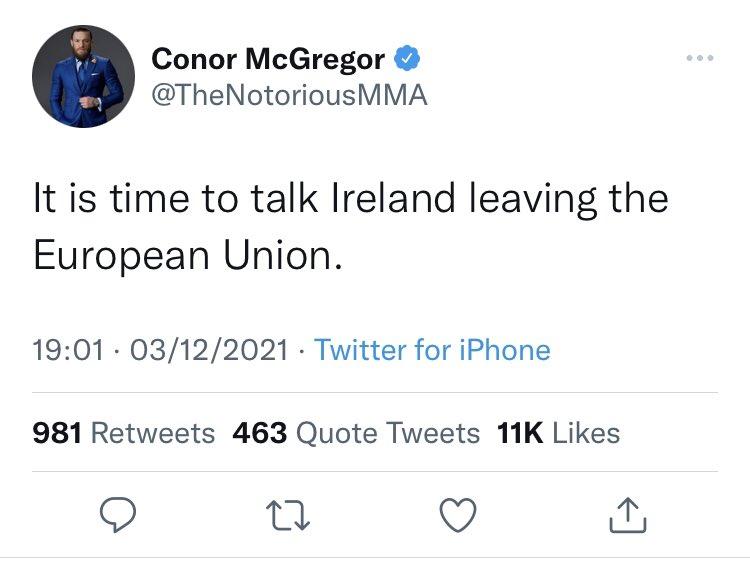
Task: Show who gave the 11K Likes
Action: point(558,433)
